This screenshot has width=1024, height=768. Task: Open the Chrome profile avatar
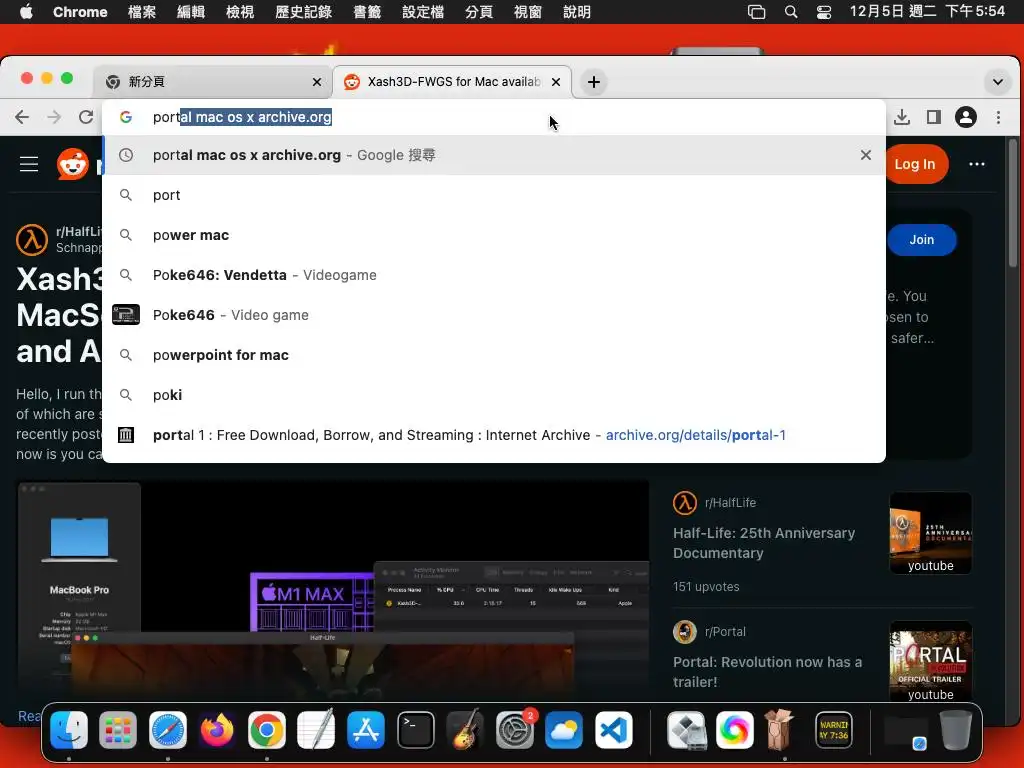[x=966, y=117]
